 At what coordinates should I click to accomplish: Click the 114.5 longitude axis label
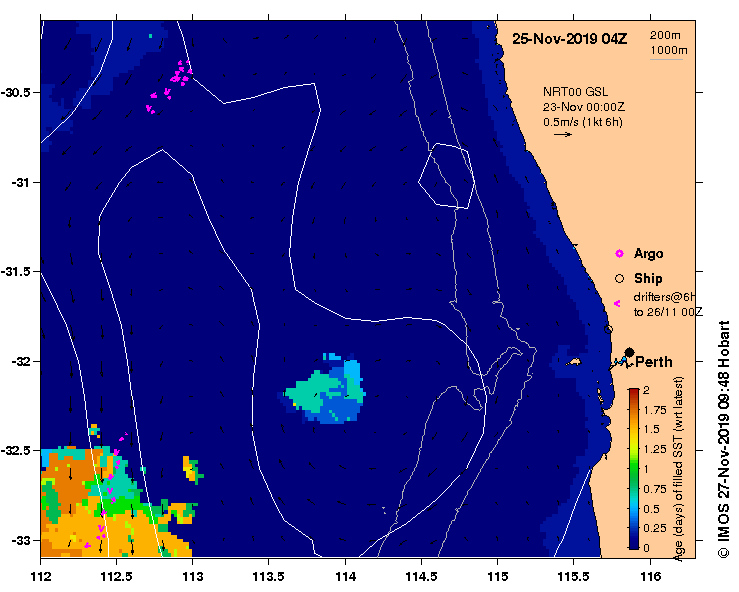(421, 576)
